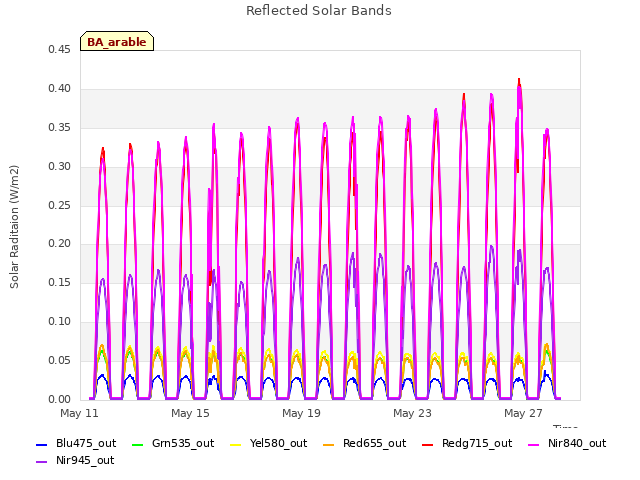Click the 0.15 y-axis tick label
Viewport: 640px width, 480px height.
click(60, 283)
